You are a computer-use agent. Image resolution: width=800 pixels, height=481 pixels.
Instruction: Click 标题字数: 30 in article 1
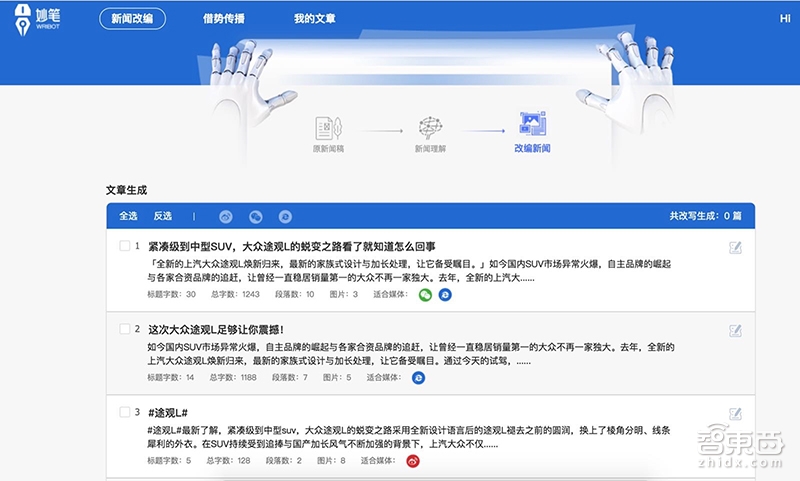171,294
